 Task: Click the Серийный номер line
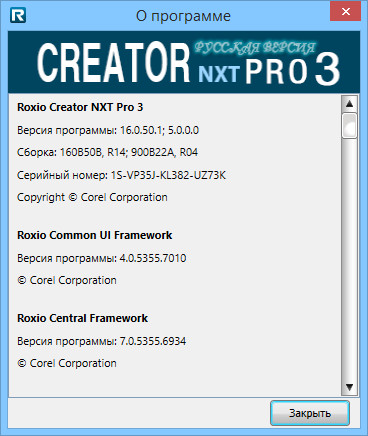(121, 175)
